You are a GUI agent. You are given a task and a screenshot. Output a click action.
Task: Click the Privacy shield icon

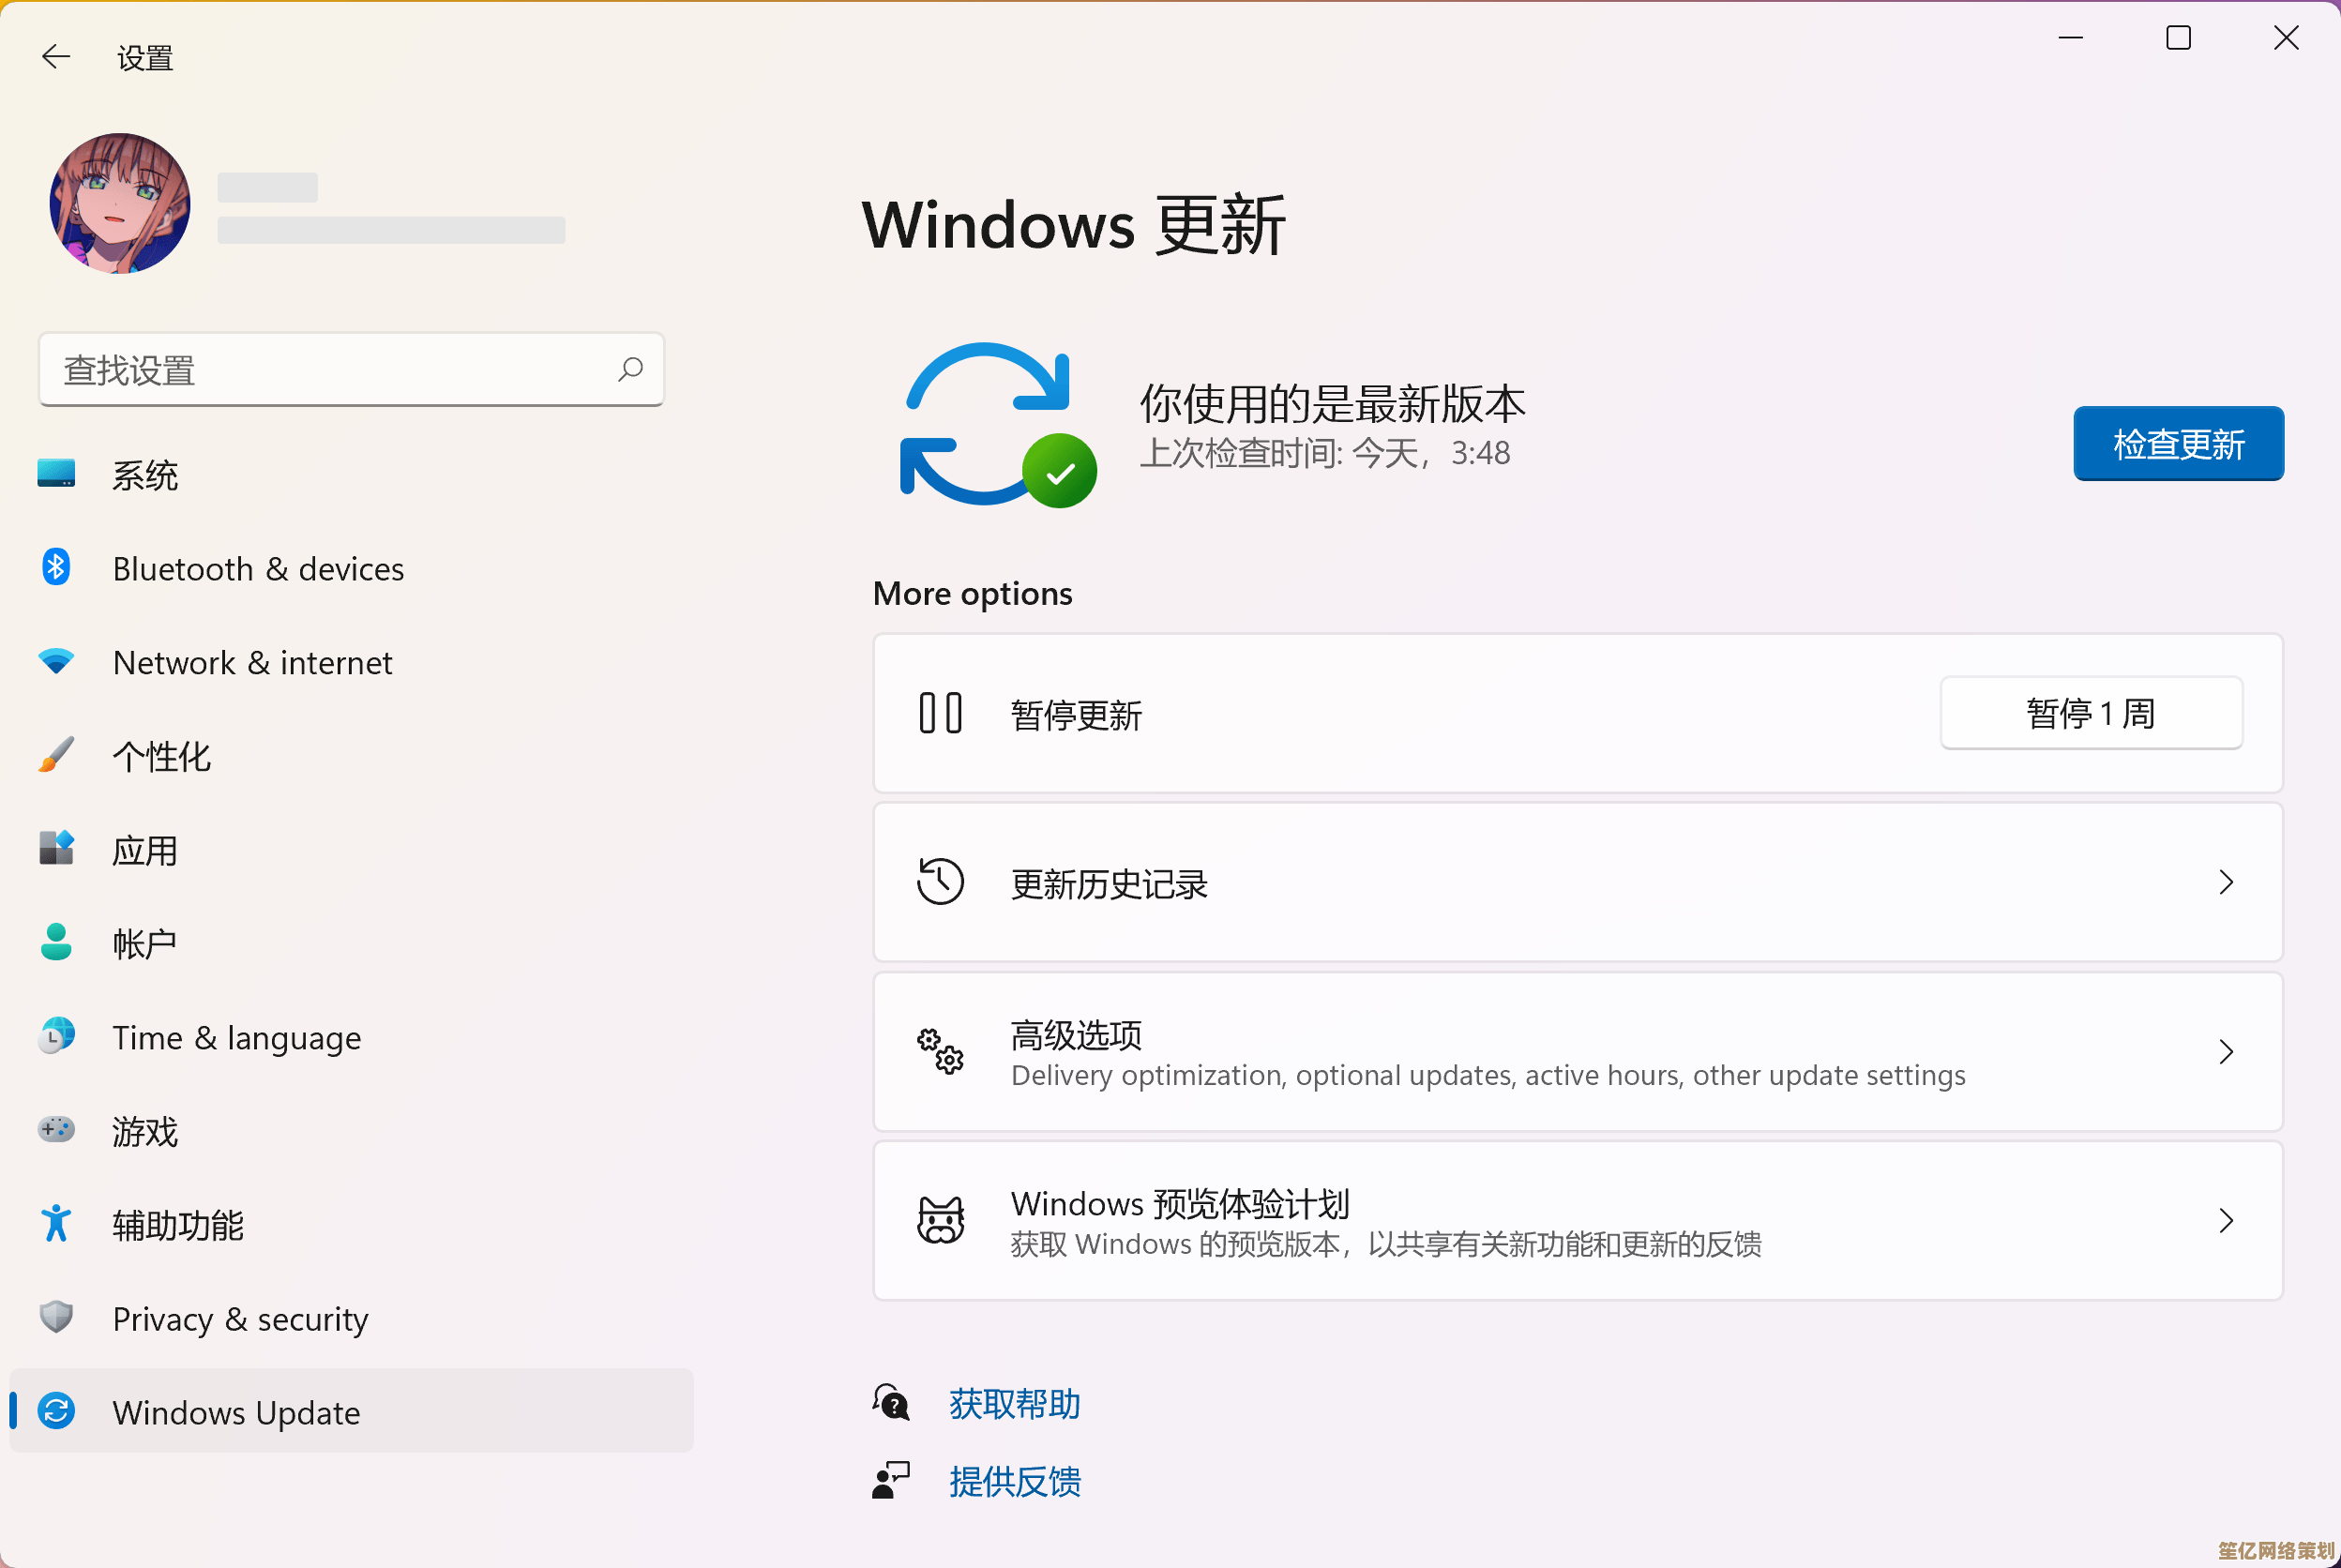(x=56, y=1317)
